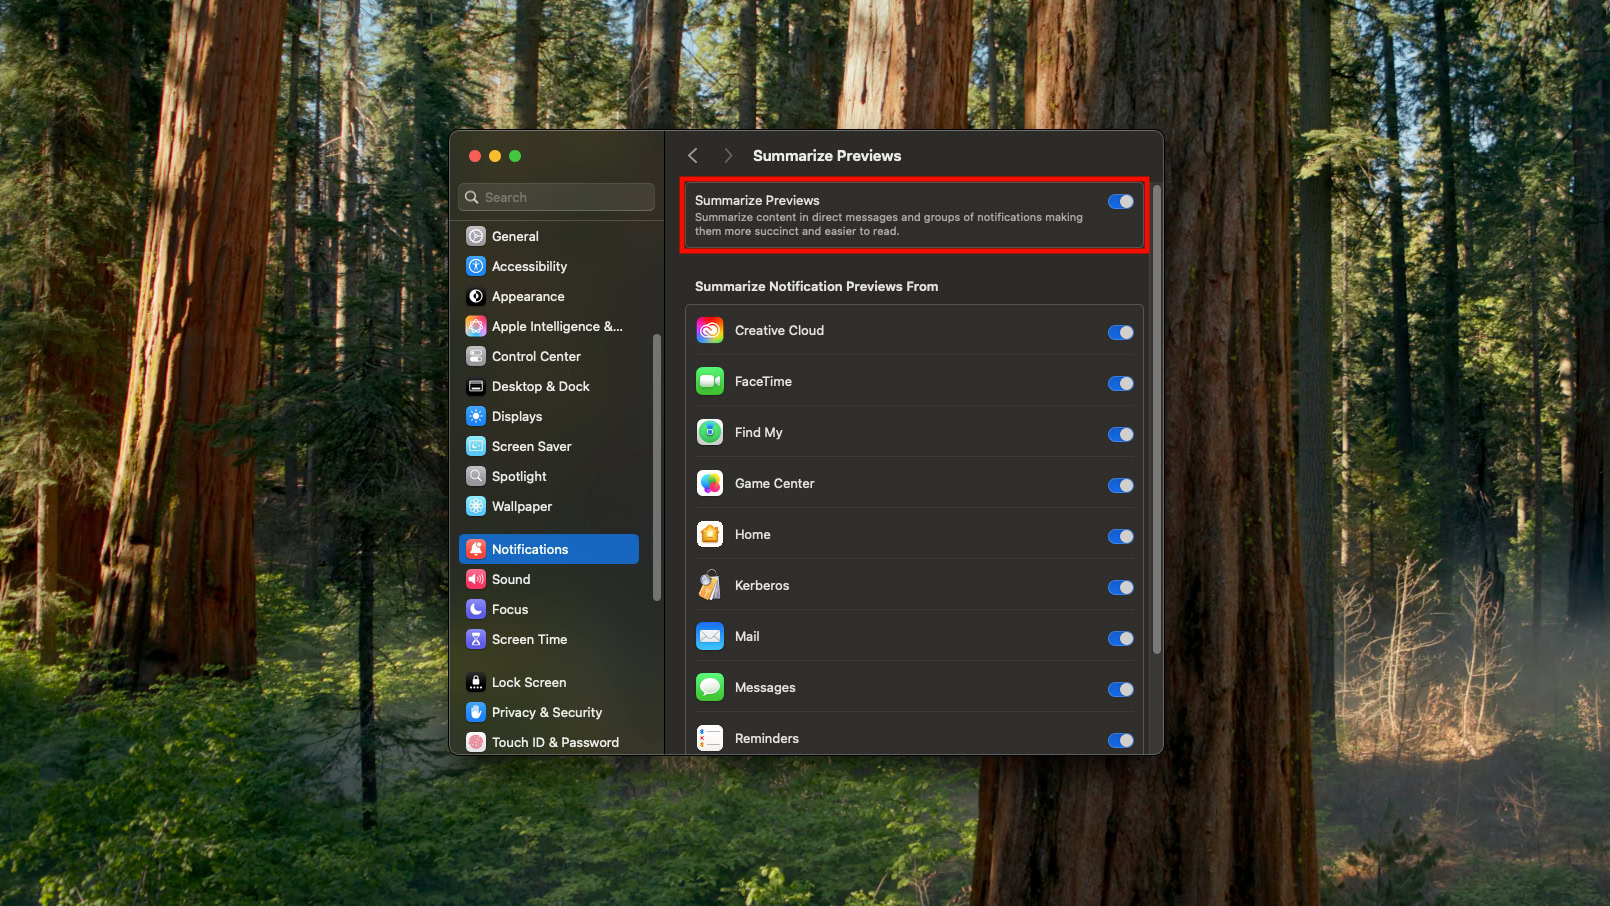Click the Notifications bell icon
The height and width of the screenshot is (906, 1610).
coord(476,549)
